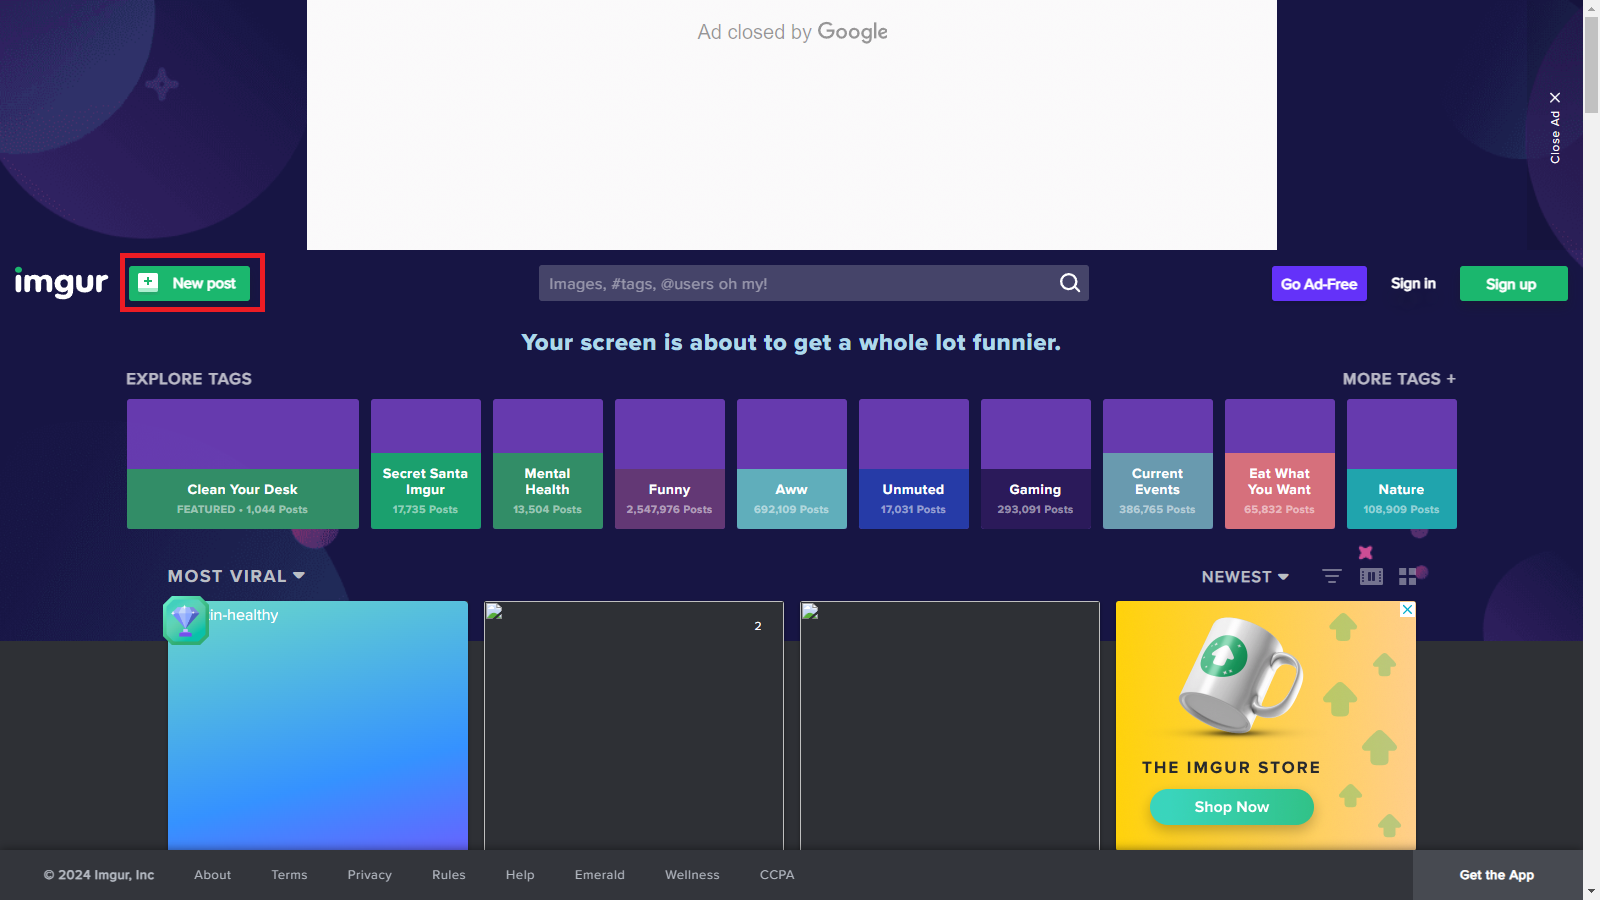Click Get the App button
Image resolution: width=1600 pixels, height=900 pixels.
1497,875
